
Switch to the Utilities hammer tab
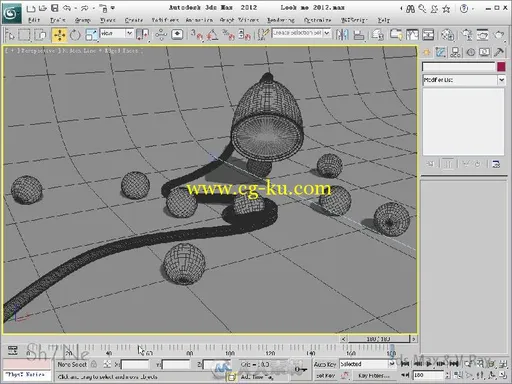point(499,52)
